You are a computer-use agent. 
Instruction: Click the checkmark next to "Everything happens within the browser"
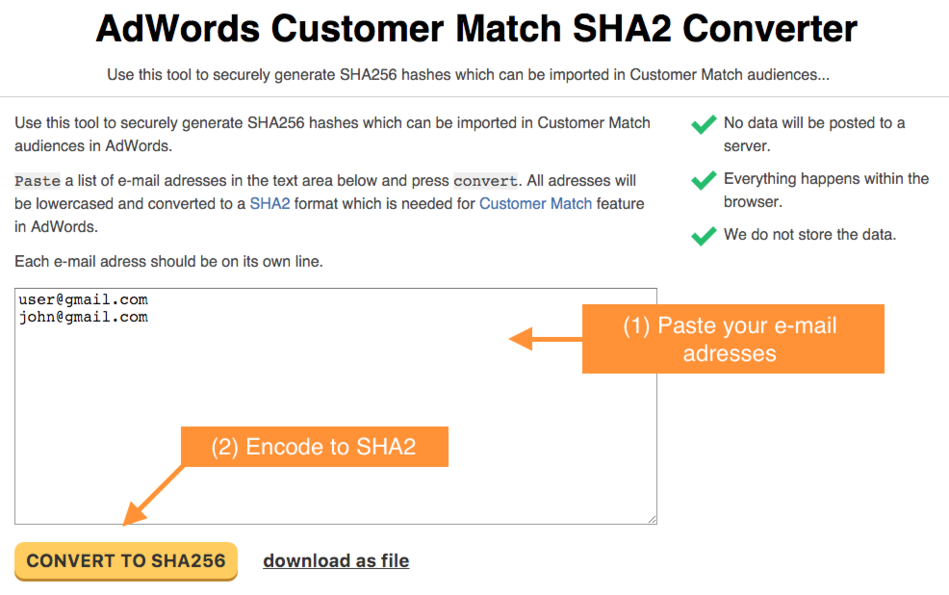tap(704, 181)
